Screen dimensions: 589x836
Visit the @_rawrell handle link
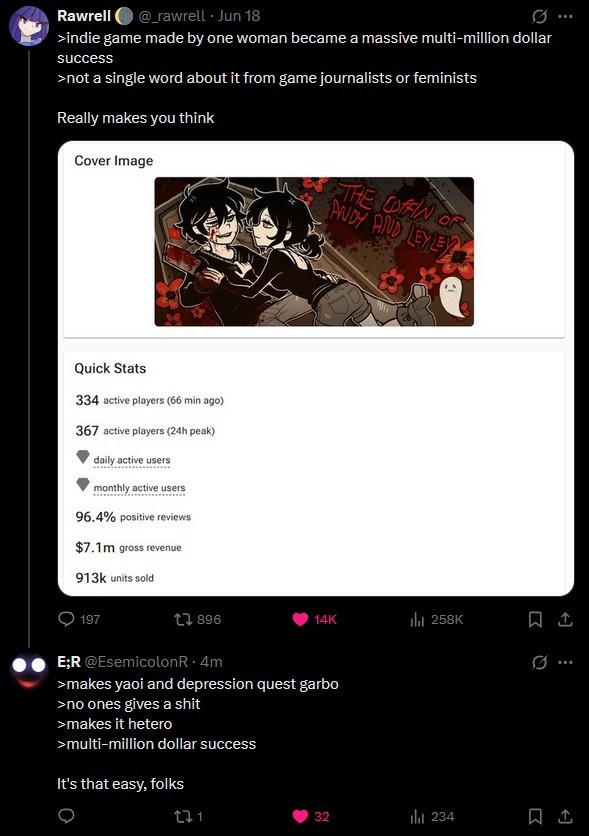[x=172, y=16]
